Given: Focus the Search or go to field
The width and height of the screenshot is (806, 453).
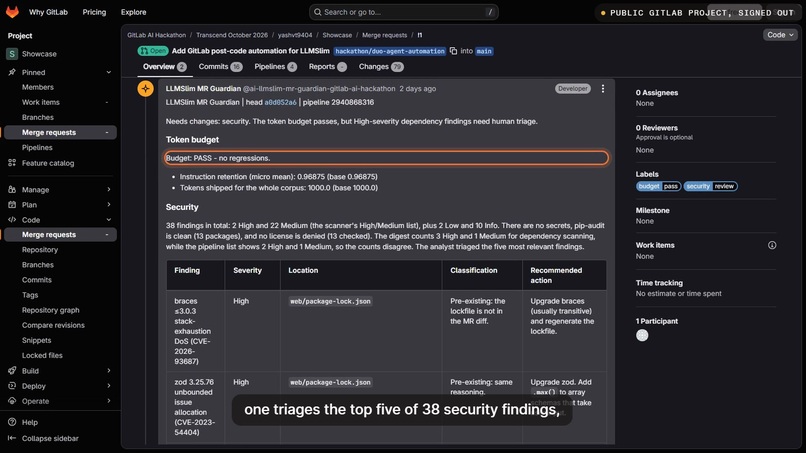Looking at the screenshot, I should click(404, 12).
